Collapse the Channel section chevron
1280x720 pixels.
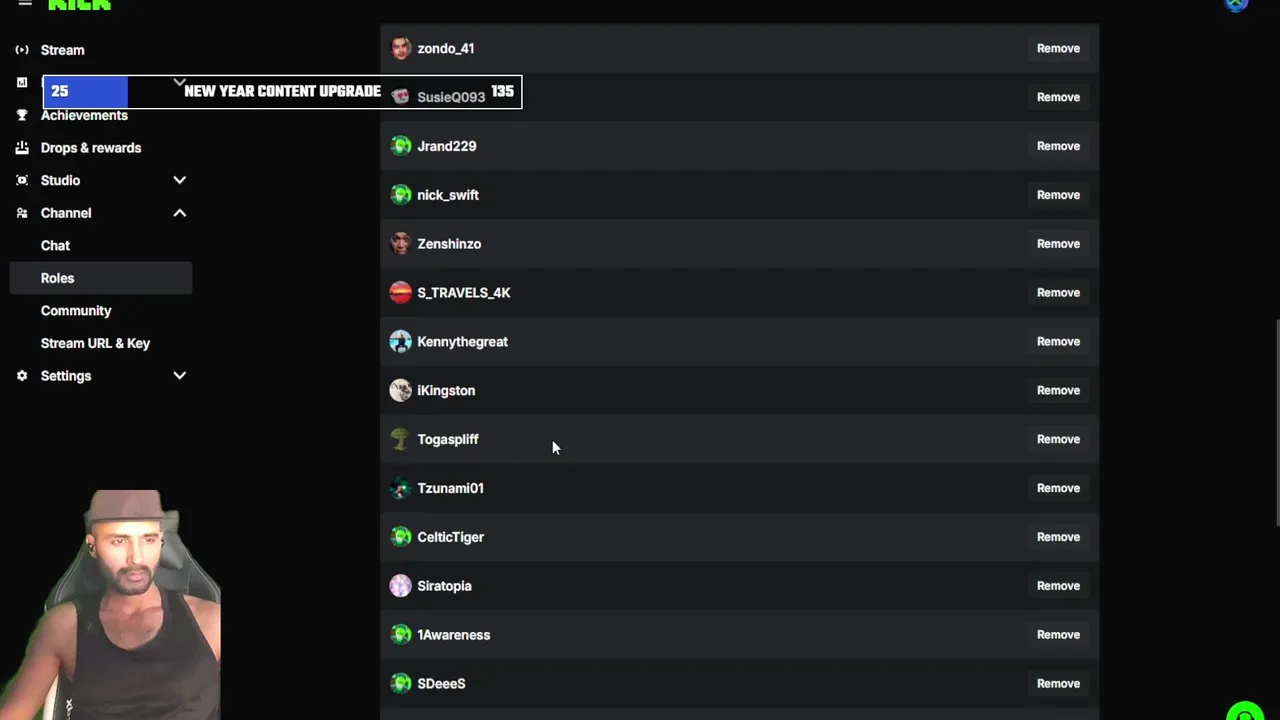(x=179, y=213)
